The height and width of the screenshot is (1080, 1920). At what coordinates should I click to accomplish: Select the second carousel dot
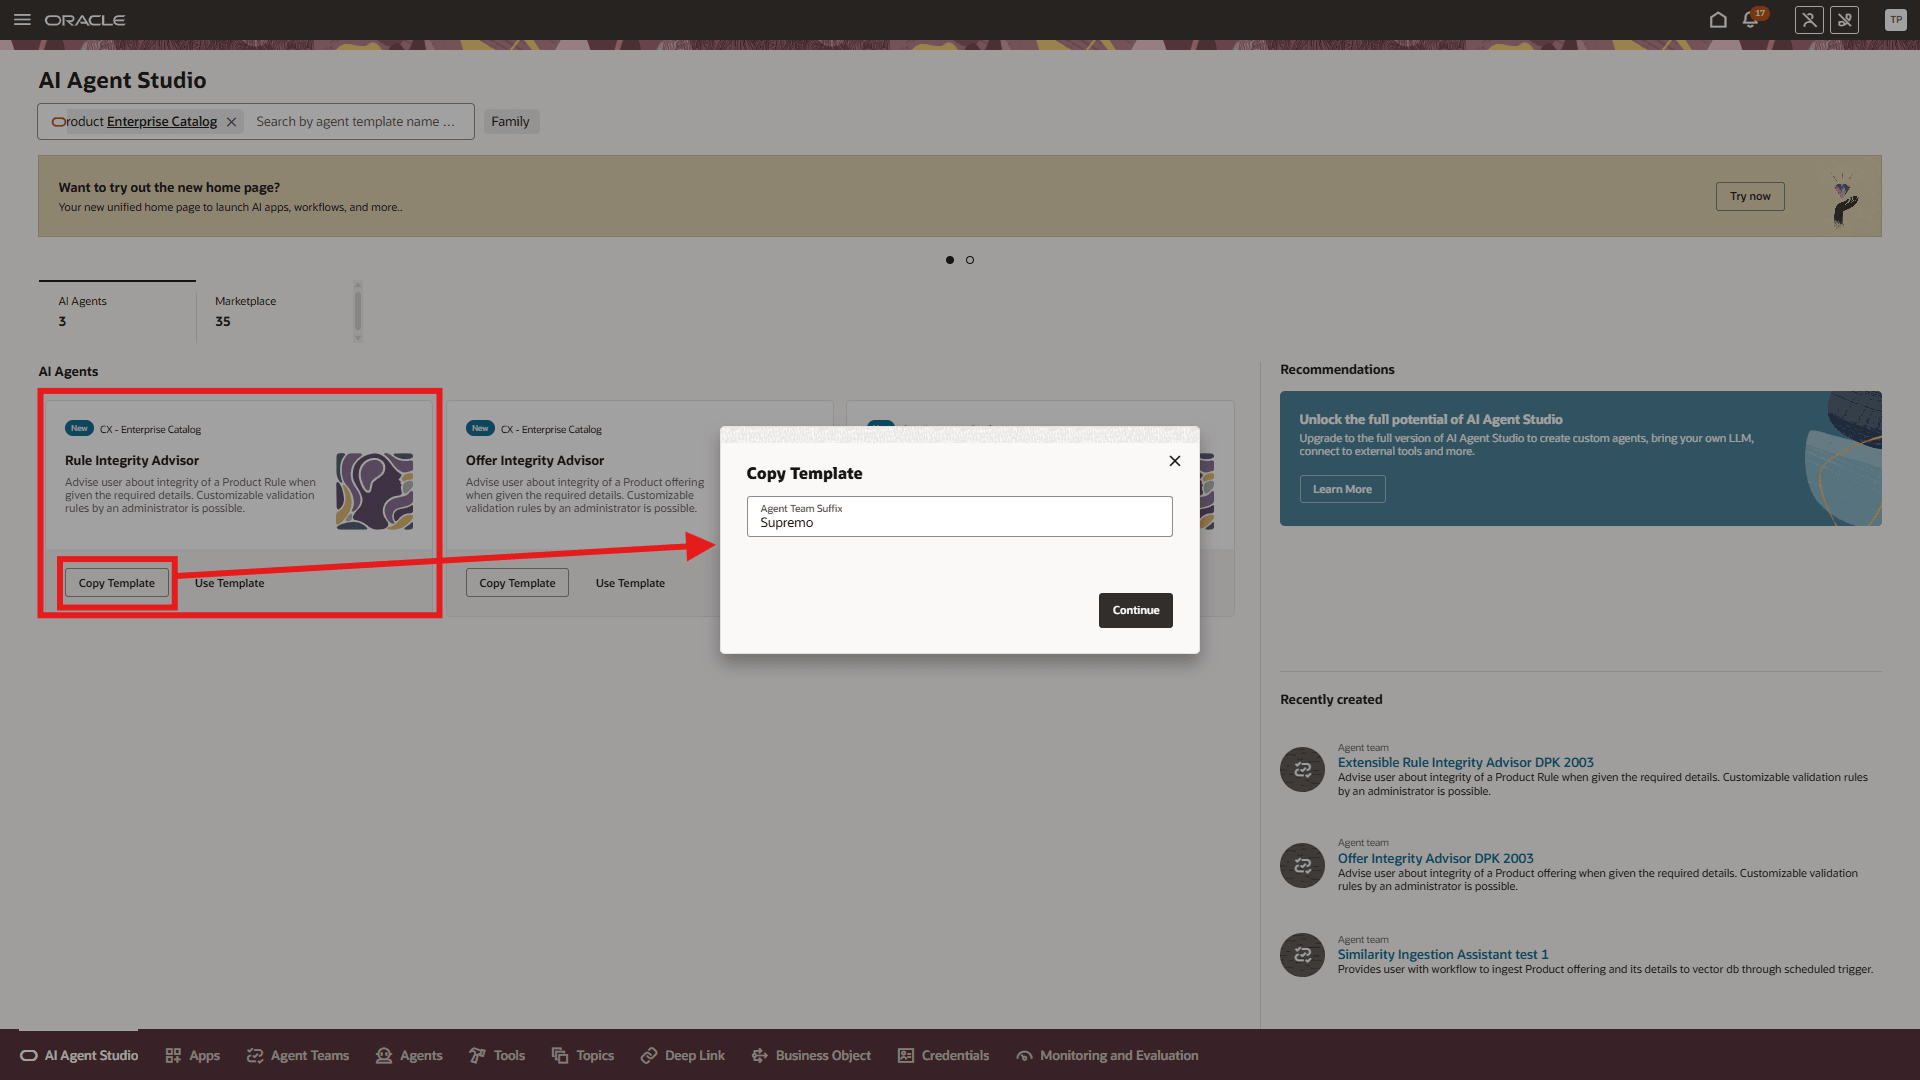pyautogui.click(x=970, y=260)
